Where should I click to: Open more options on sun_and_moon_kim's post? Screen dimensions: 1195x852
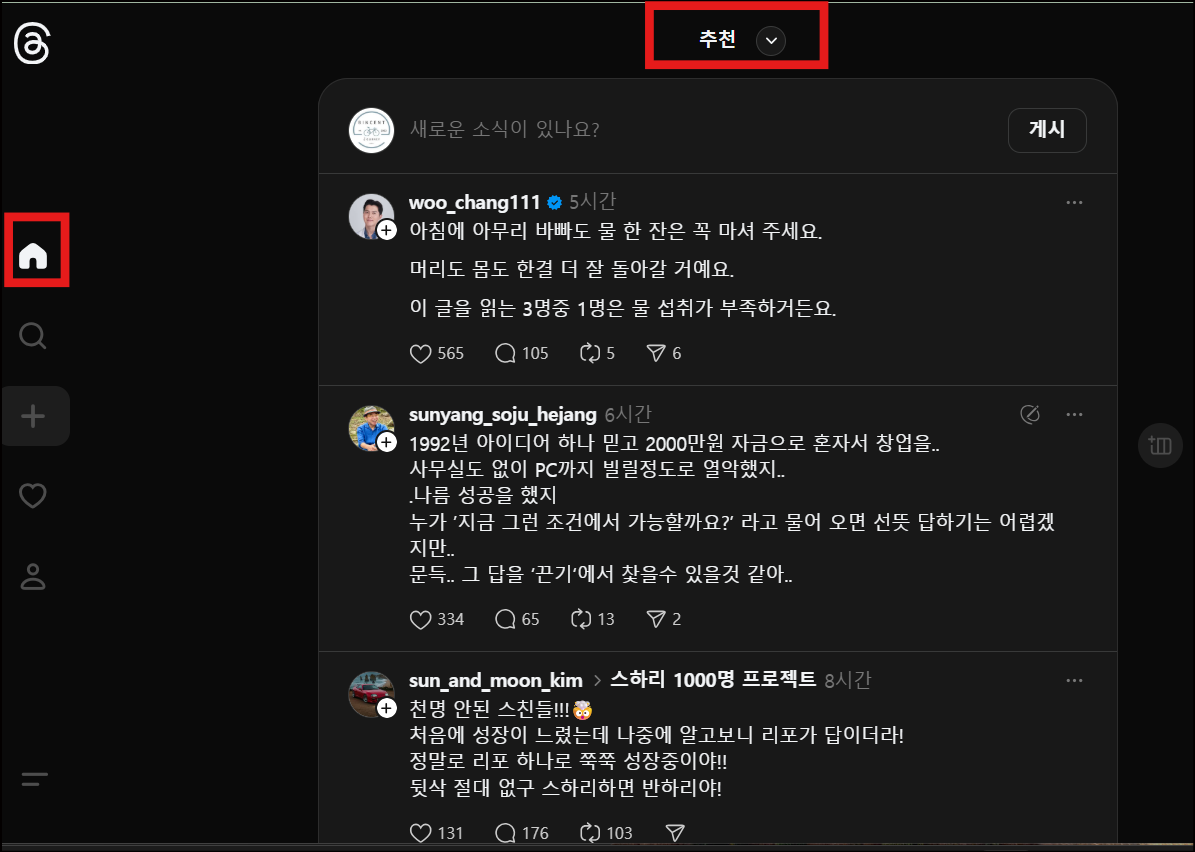pos(1074,680)
